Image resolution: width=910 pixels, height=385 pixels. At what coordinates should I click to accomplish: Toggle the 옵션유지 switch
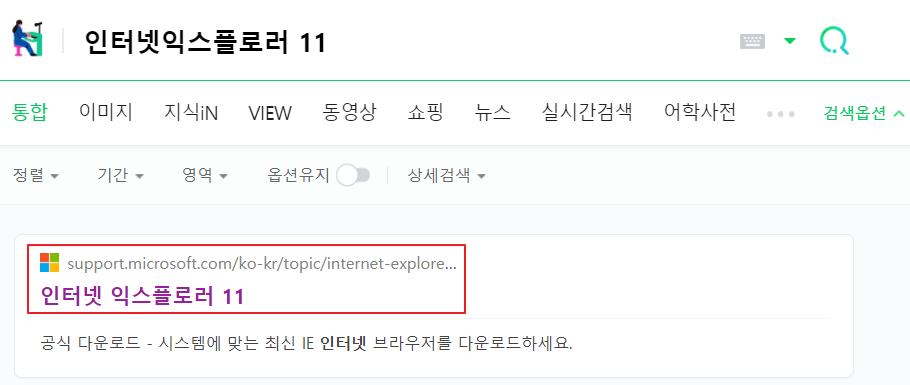click(x=353, y=175)
